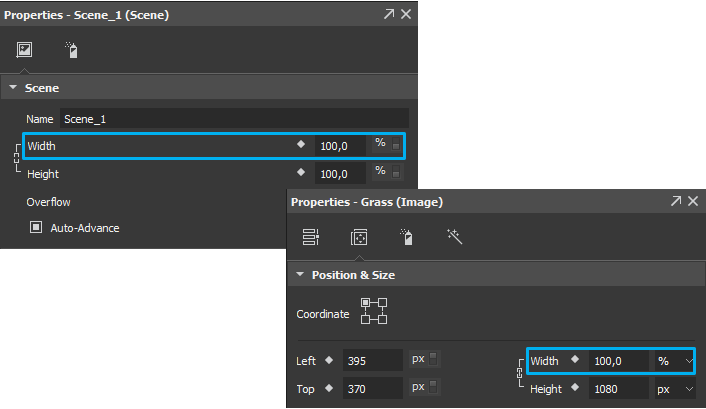This screenshot has height=409, width=706.
Task: Open the Grass style spray-can tab
Action: coord(407,237)
